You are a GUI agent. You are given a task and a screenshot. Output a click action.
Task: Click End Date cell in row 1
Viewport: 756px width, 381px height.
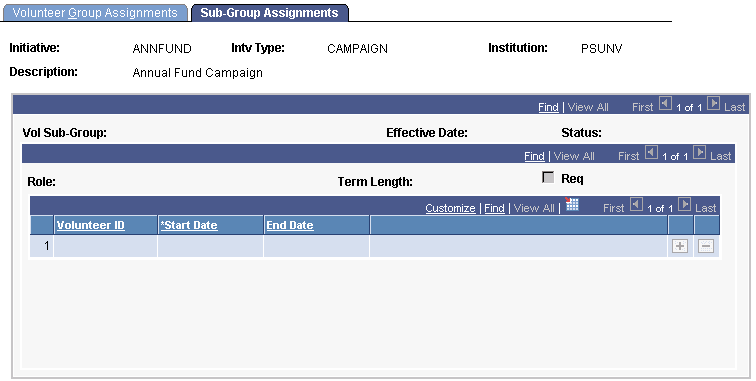click(317, 246)
